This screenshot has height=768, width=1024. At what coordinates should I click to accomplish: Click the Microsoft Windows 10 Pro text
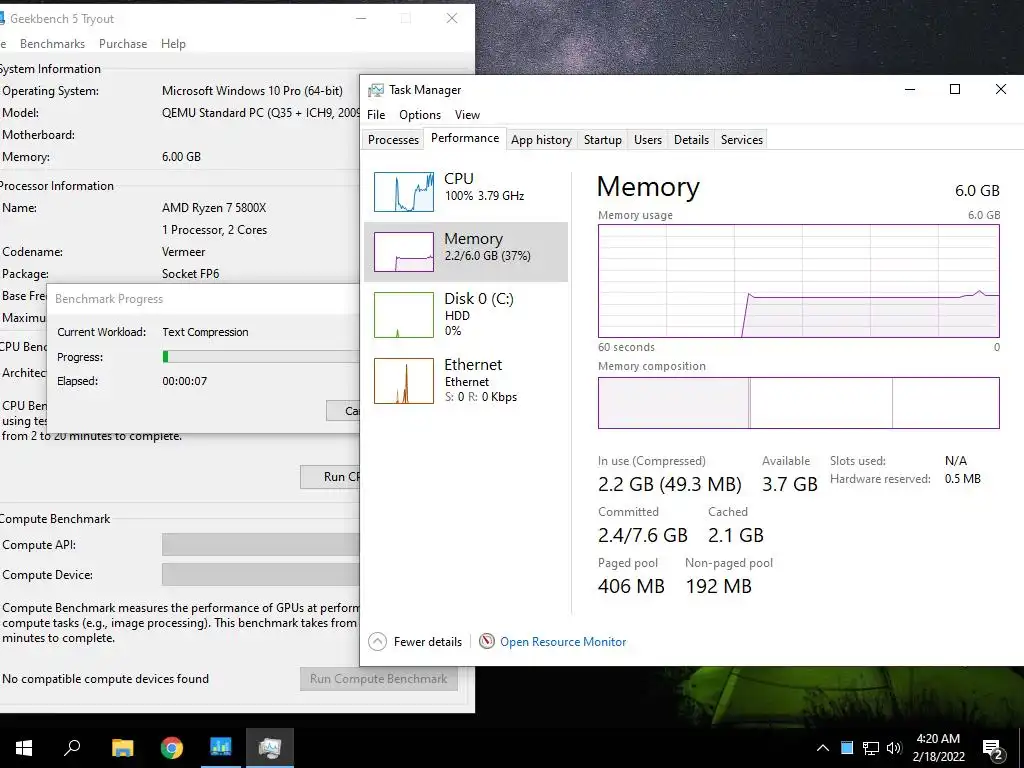point(252,91)
